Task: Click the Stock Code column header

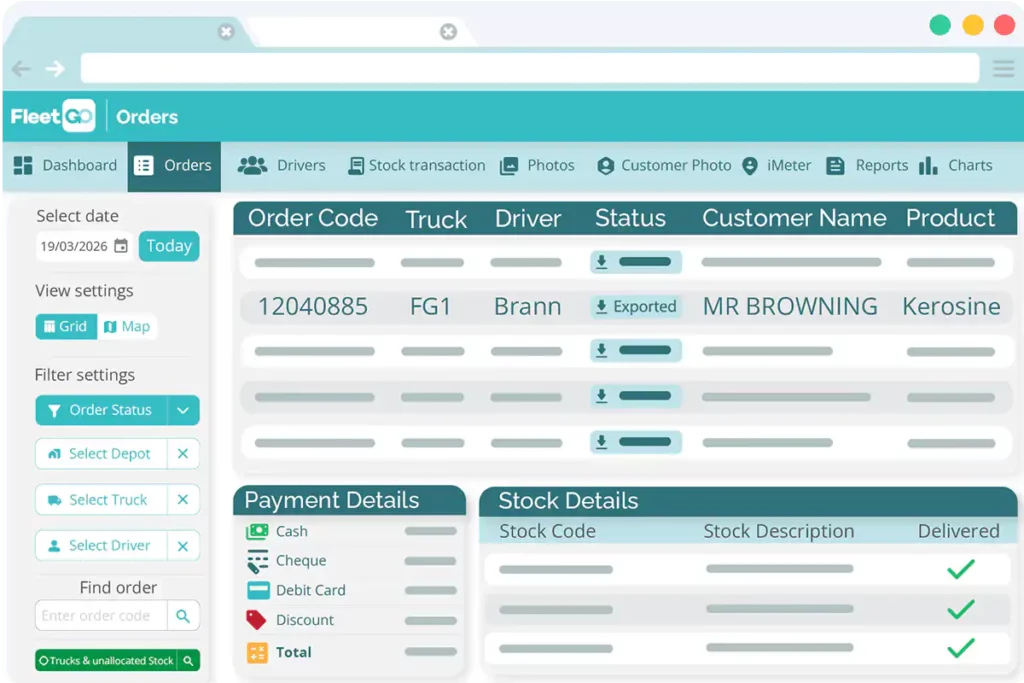Action: pos(547,532)
